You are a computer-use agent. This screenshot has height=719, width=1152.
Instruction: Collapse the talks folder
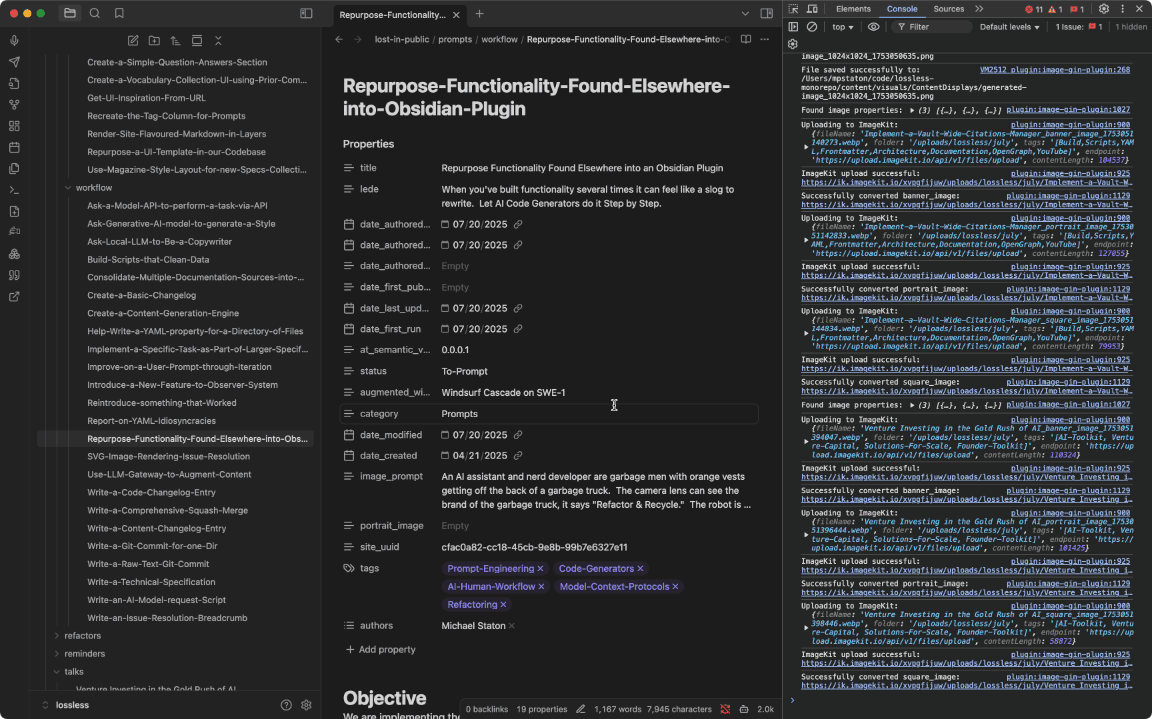[x=57, y=672]
